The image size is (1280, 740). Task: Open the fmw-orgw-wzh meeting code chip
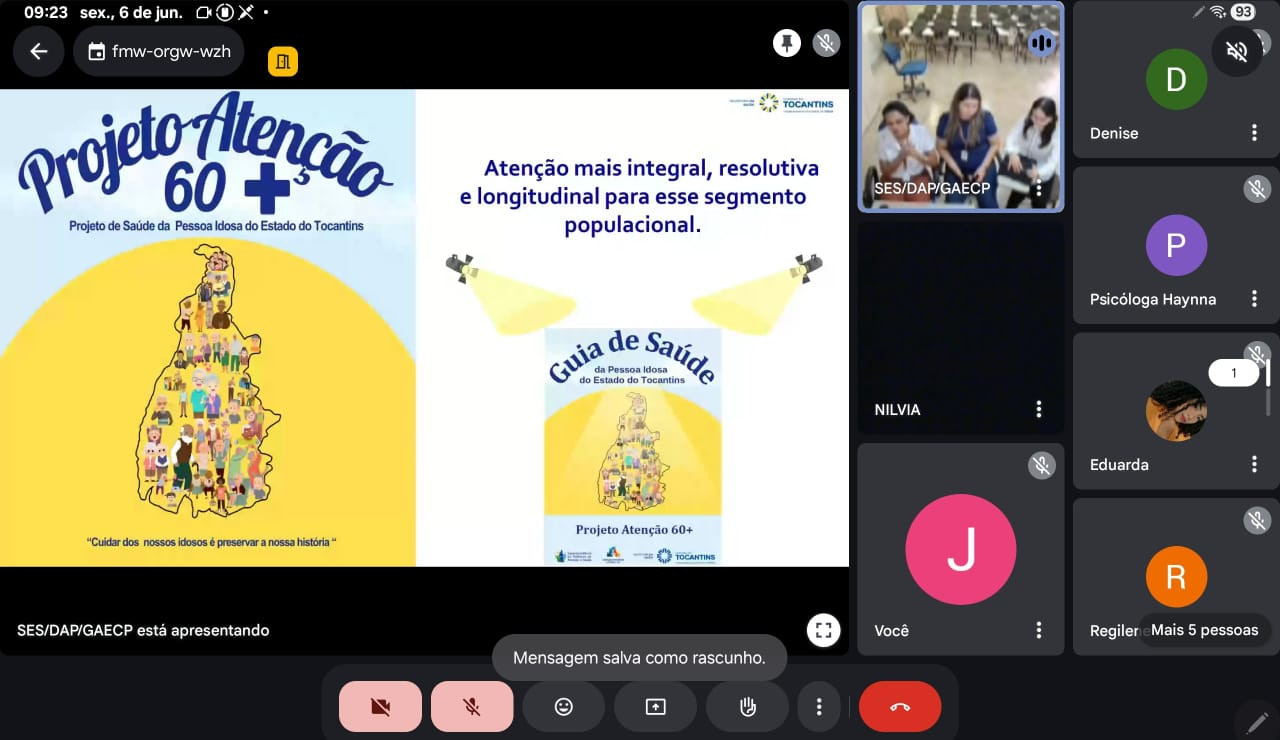point(160,51)
